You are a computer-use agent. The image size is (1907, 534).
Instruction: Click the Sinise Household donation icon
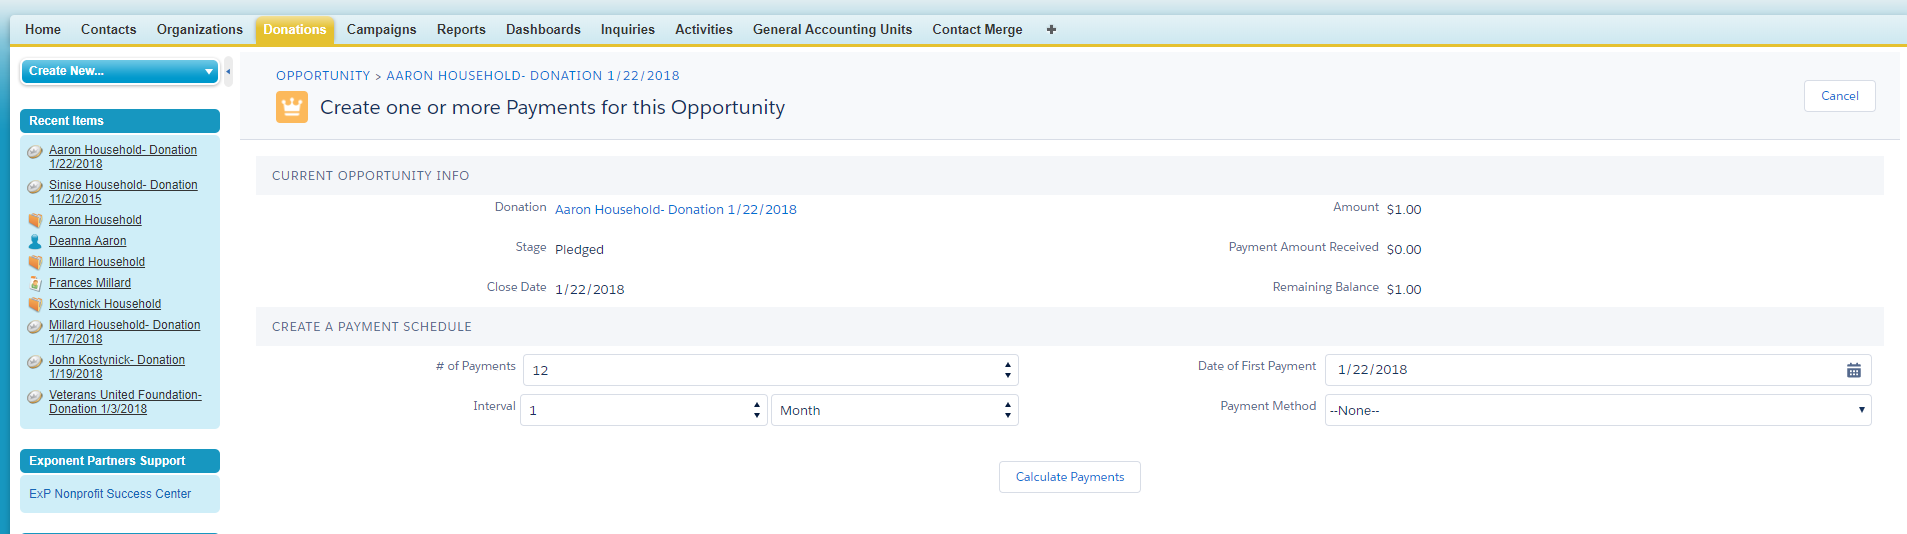coord(35,186)
